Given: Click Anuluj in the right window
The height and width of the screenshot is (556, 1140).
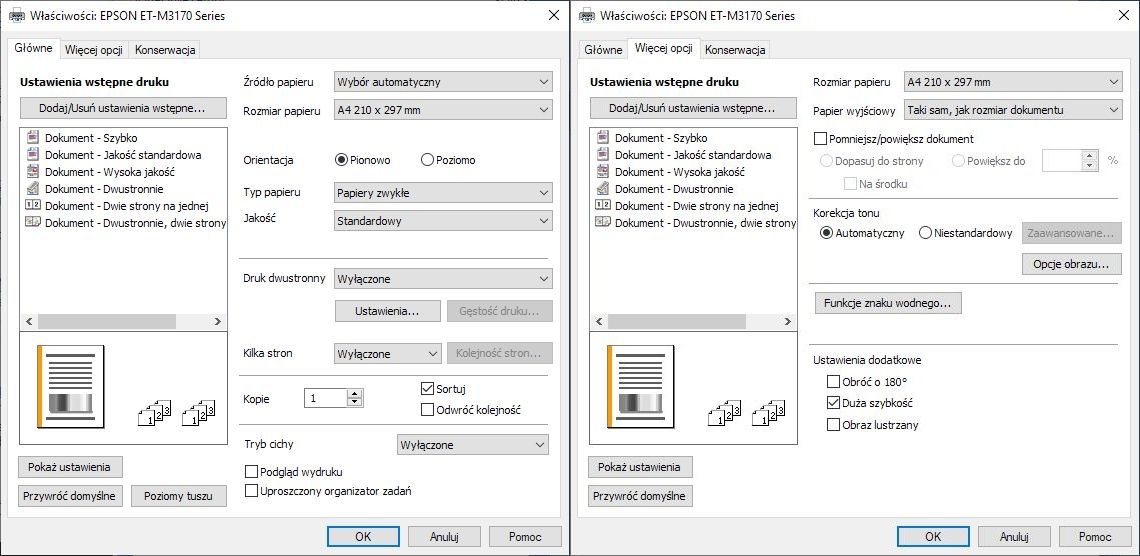Looking at the screenshot, I should [x=1014, y=536].
